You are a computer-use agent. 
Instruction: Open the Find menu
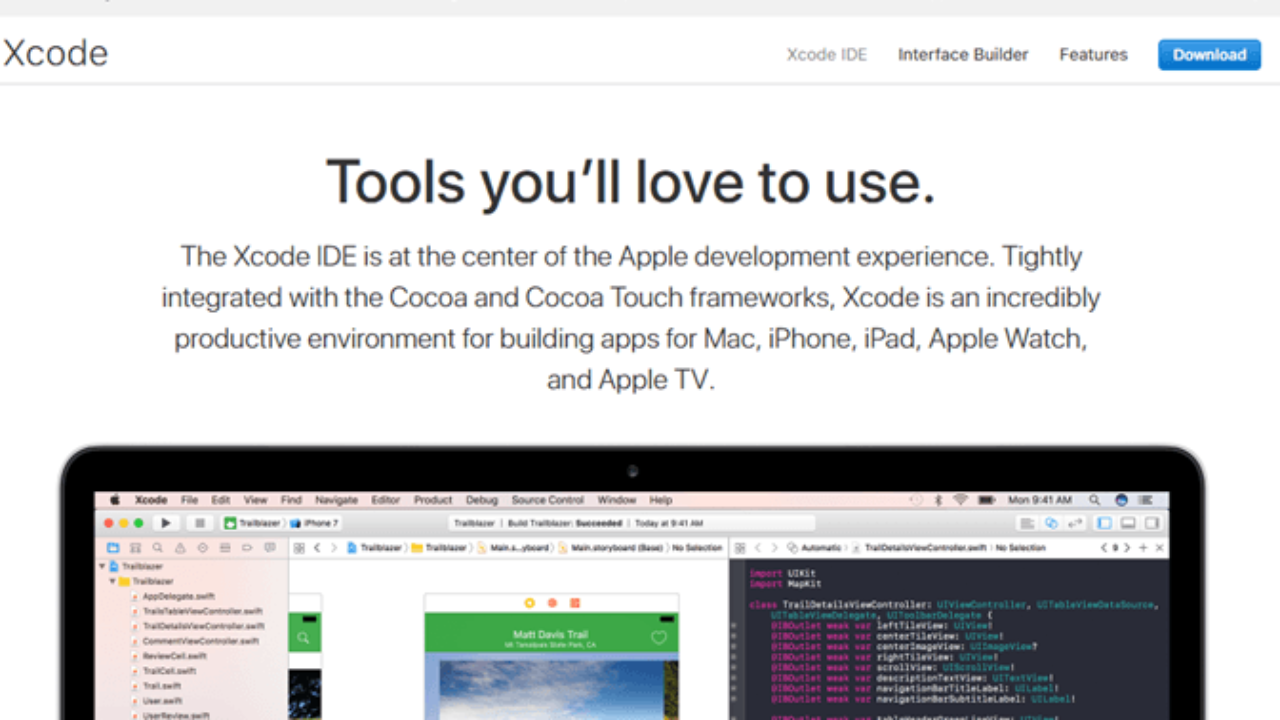point(291,500)
